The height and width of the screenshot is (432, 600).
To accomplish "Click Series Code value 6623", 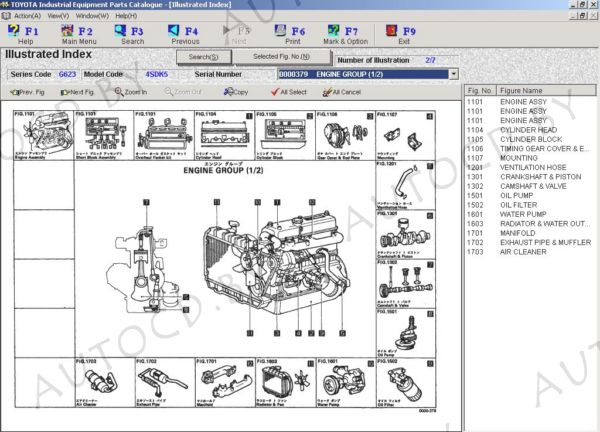I will click(x=67, y=74).
